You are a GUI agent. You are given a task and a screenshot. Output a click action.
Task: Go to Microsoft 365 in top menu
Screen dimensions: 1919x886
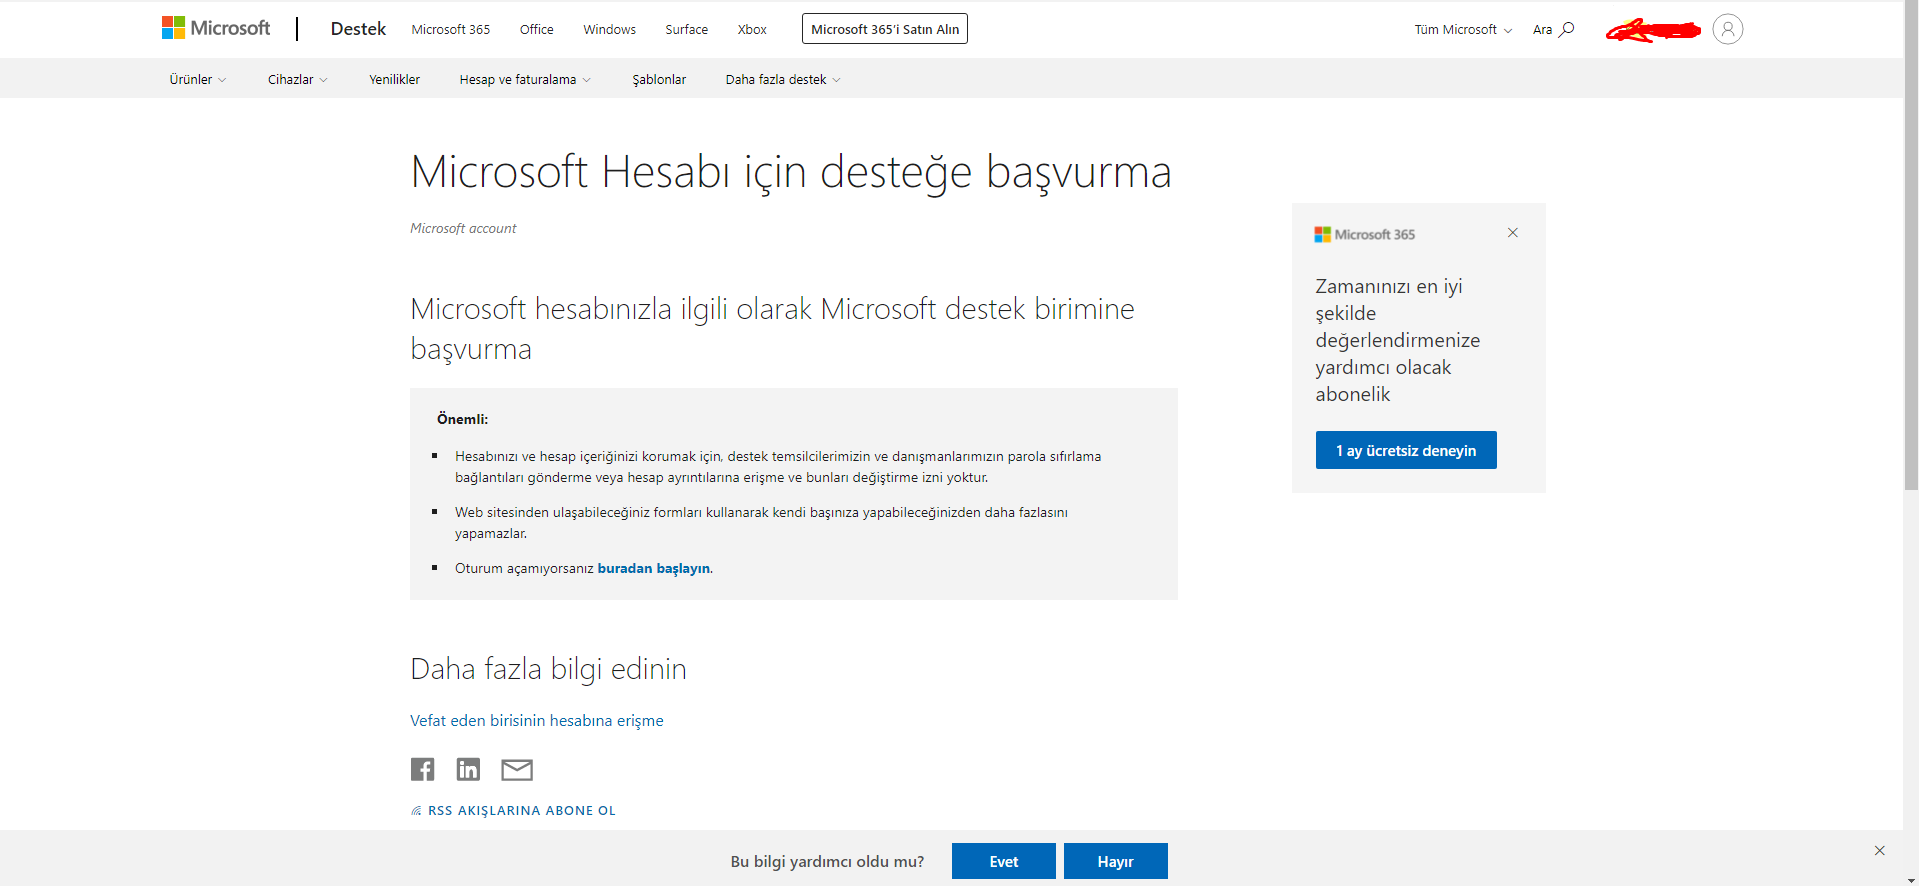(x=451, y=29)
